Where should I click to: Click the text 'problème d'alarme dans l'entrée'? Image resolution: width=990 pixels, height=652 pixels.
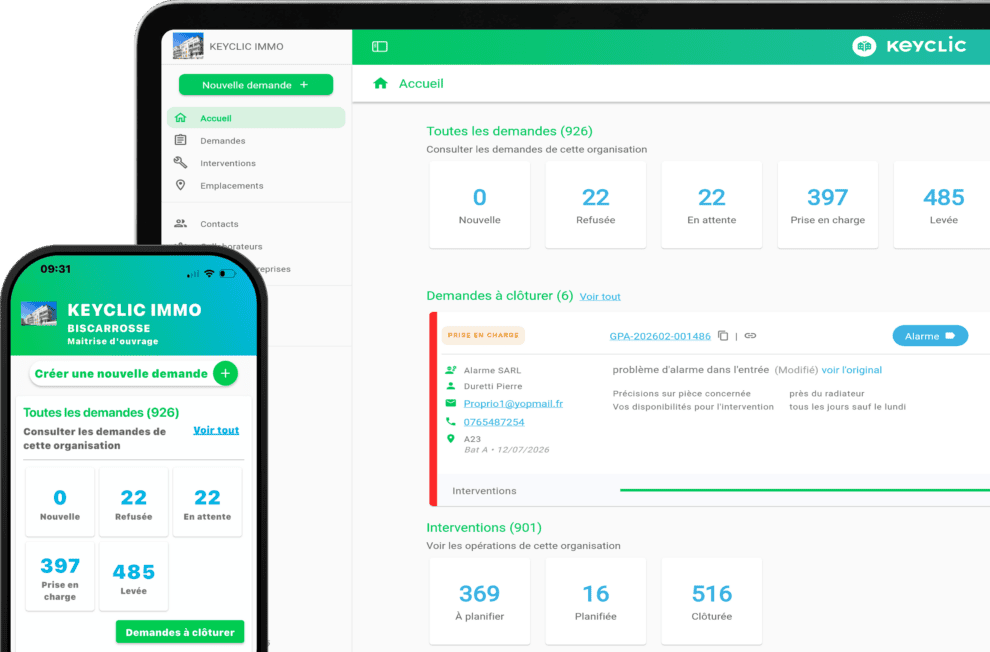pos(691,370)
